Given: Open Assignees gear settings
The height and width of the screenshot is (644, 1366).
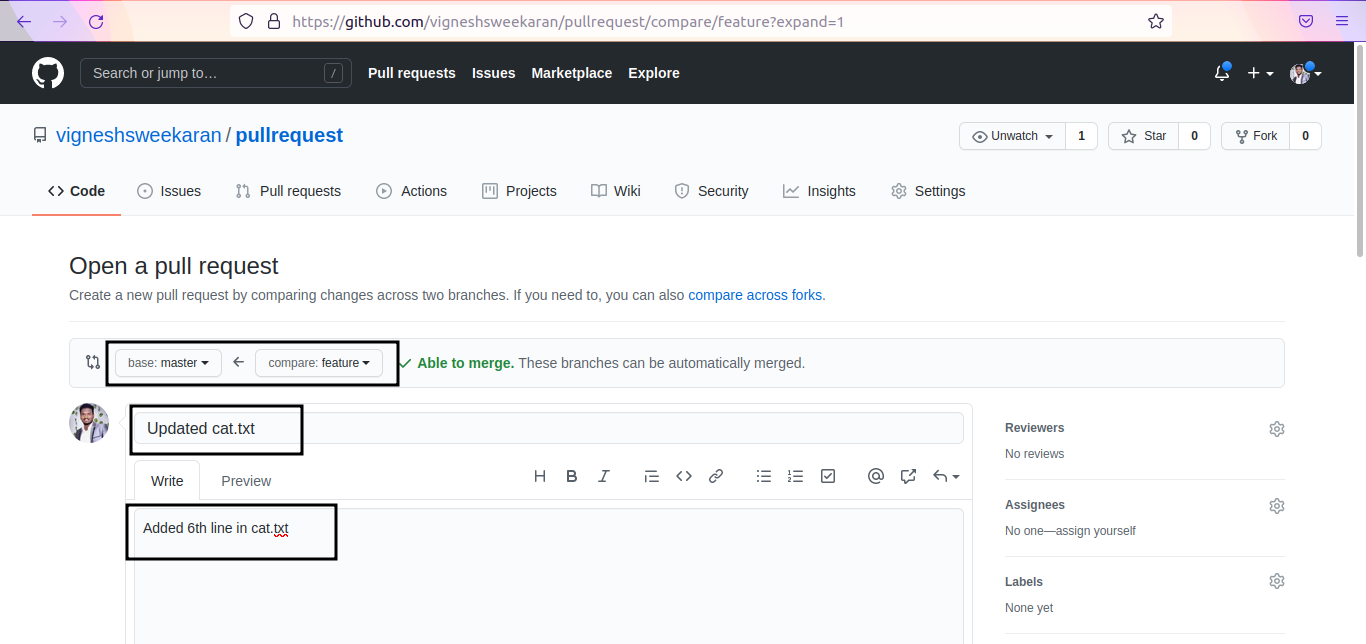Looking at the screenshot, I should tap(1277, 506).
